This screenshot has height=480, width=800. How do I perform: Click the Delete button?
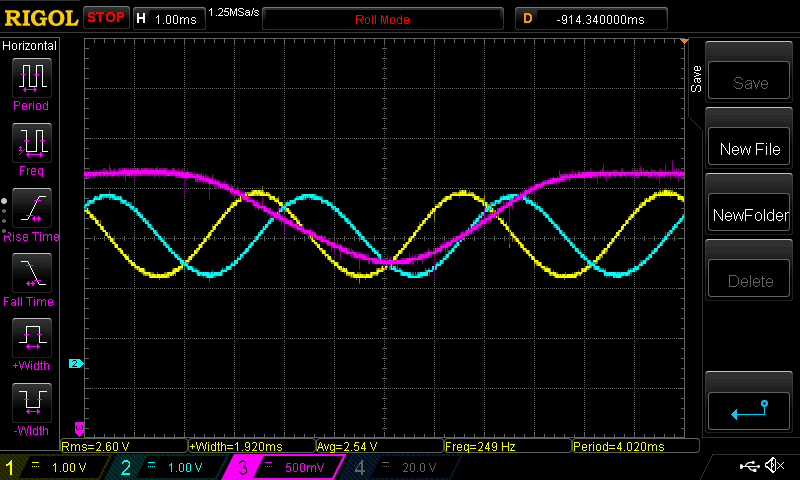point(749,279)
